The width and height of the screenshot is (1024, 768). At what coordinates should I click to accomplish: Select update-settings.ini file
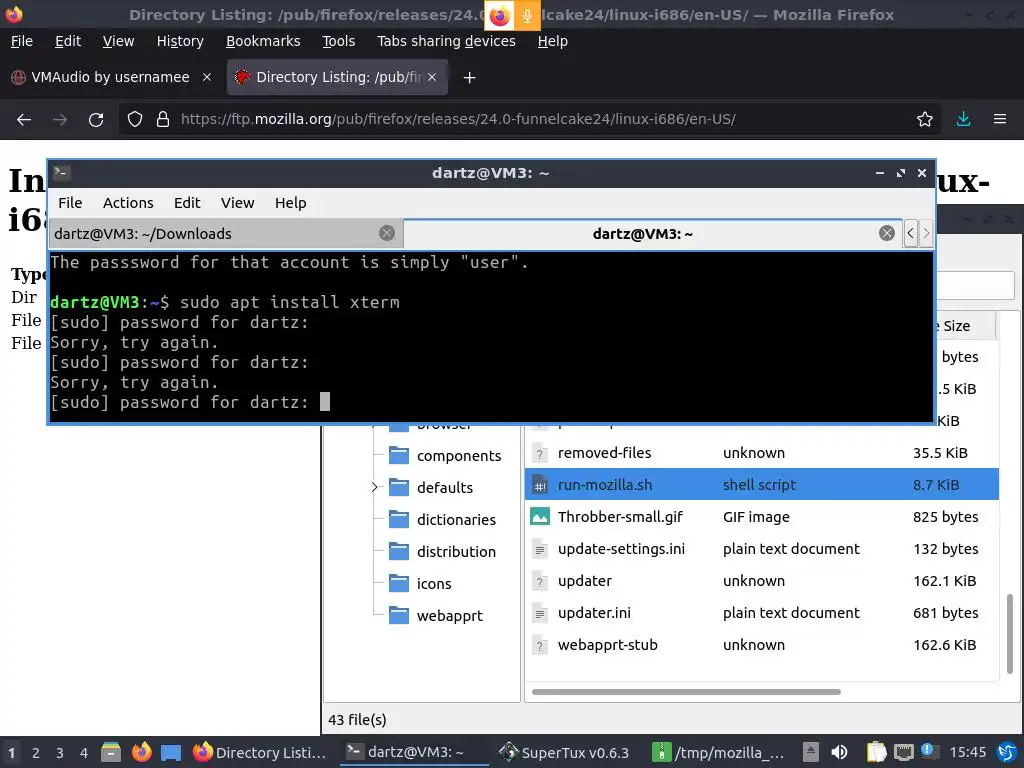click(x=761, y=549)
